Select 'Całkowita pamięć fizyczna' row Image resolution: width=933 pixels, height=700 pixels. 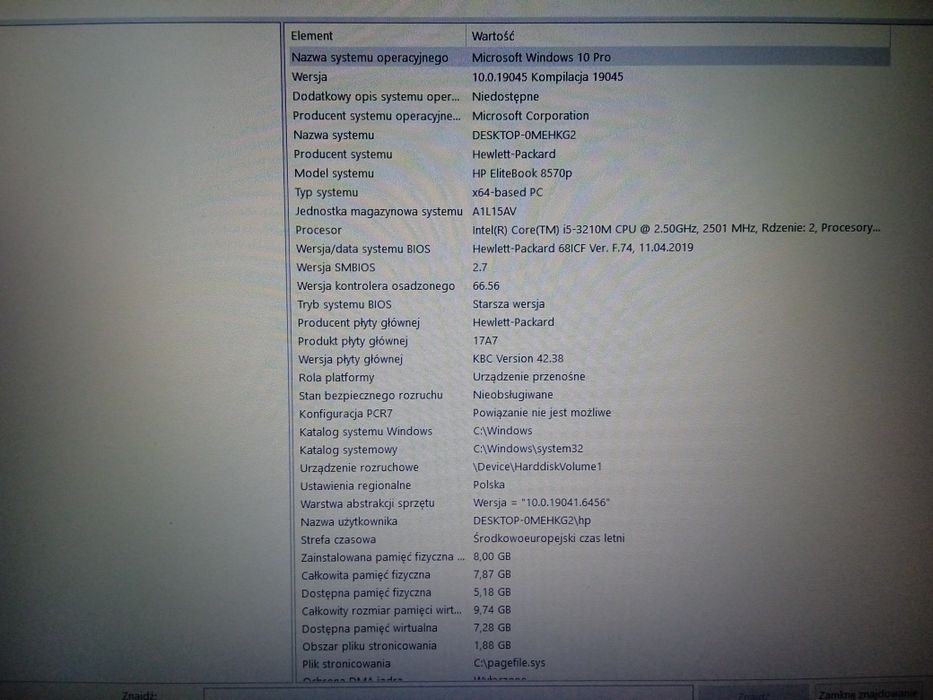[x=365, y=575]
